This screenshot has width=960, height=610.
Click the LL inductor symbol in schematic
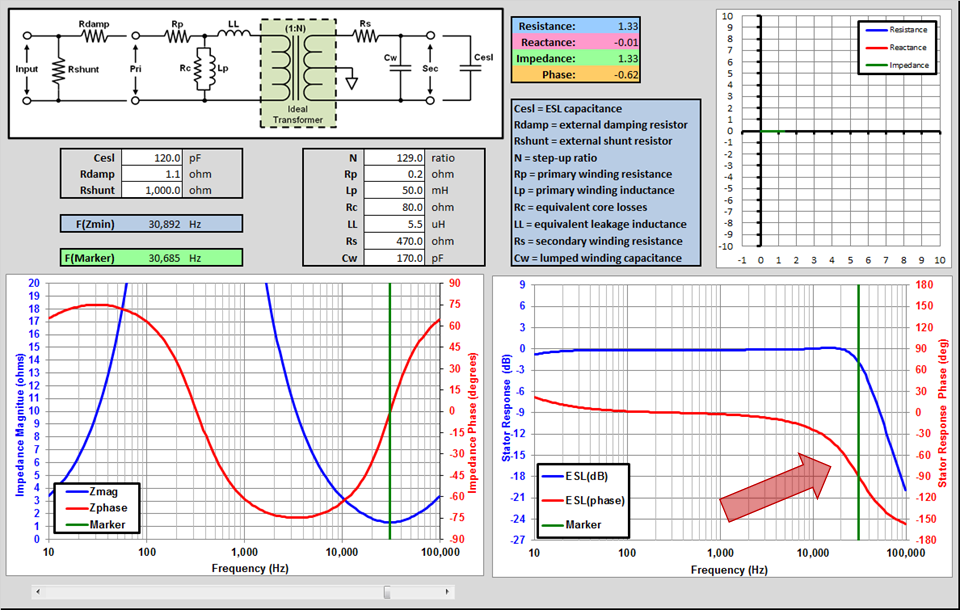tap(234, 33)
